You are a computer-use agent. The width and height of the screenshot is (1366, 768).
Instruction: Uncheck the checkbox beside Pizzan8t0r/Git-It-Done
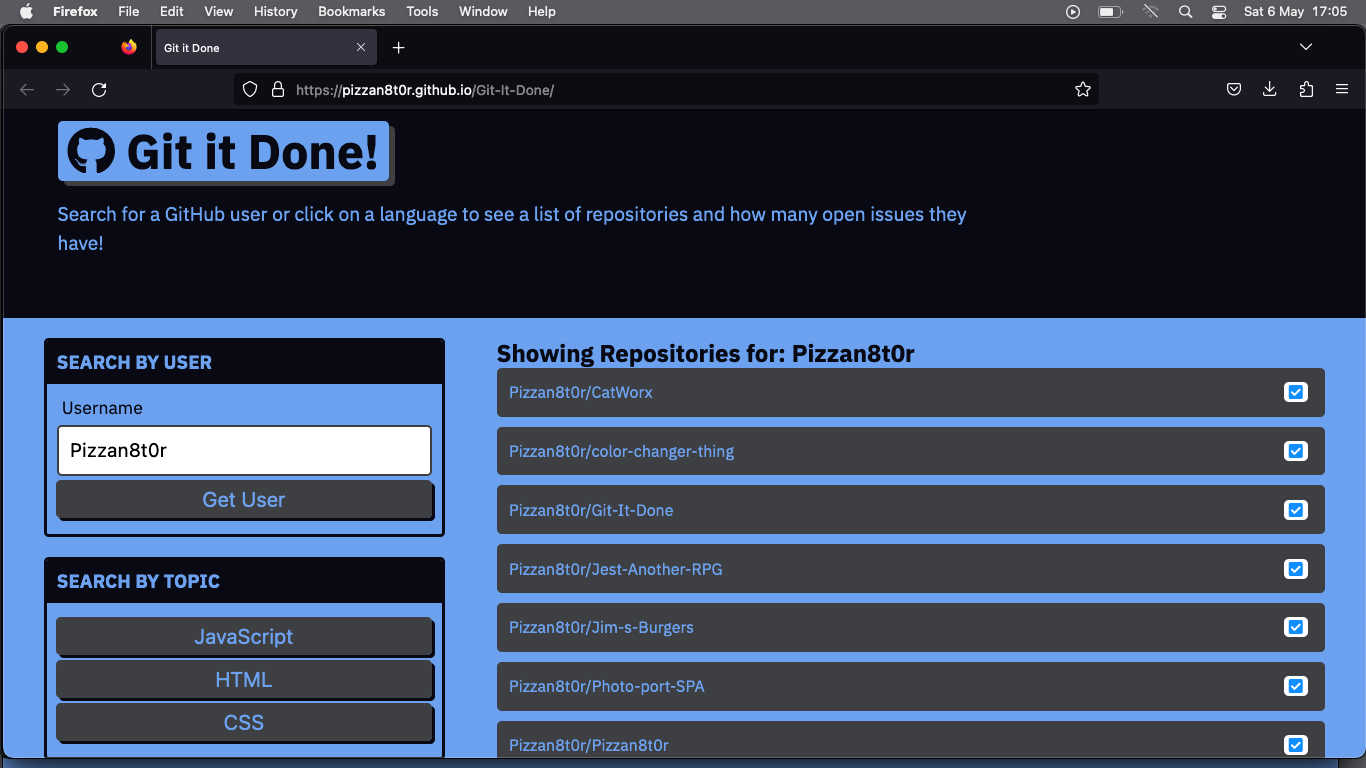click(x=1296, y=510)
